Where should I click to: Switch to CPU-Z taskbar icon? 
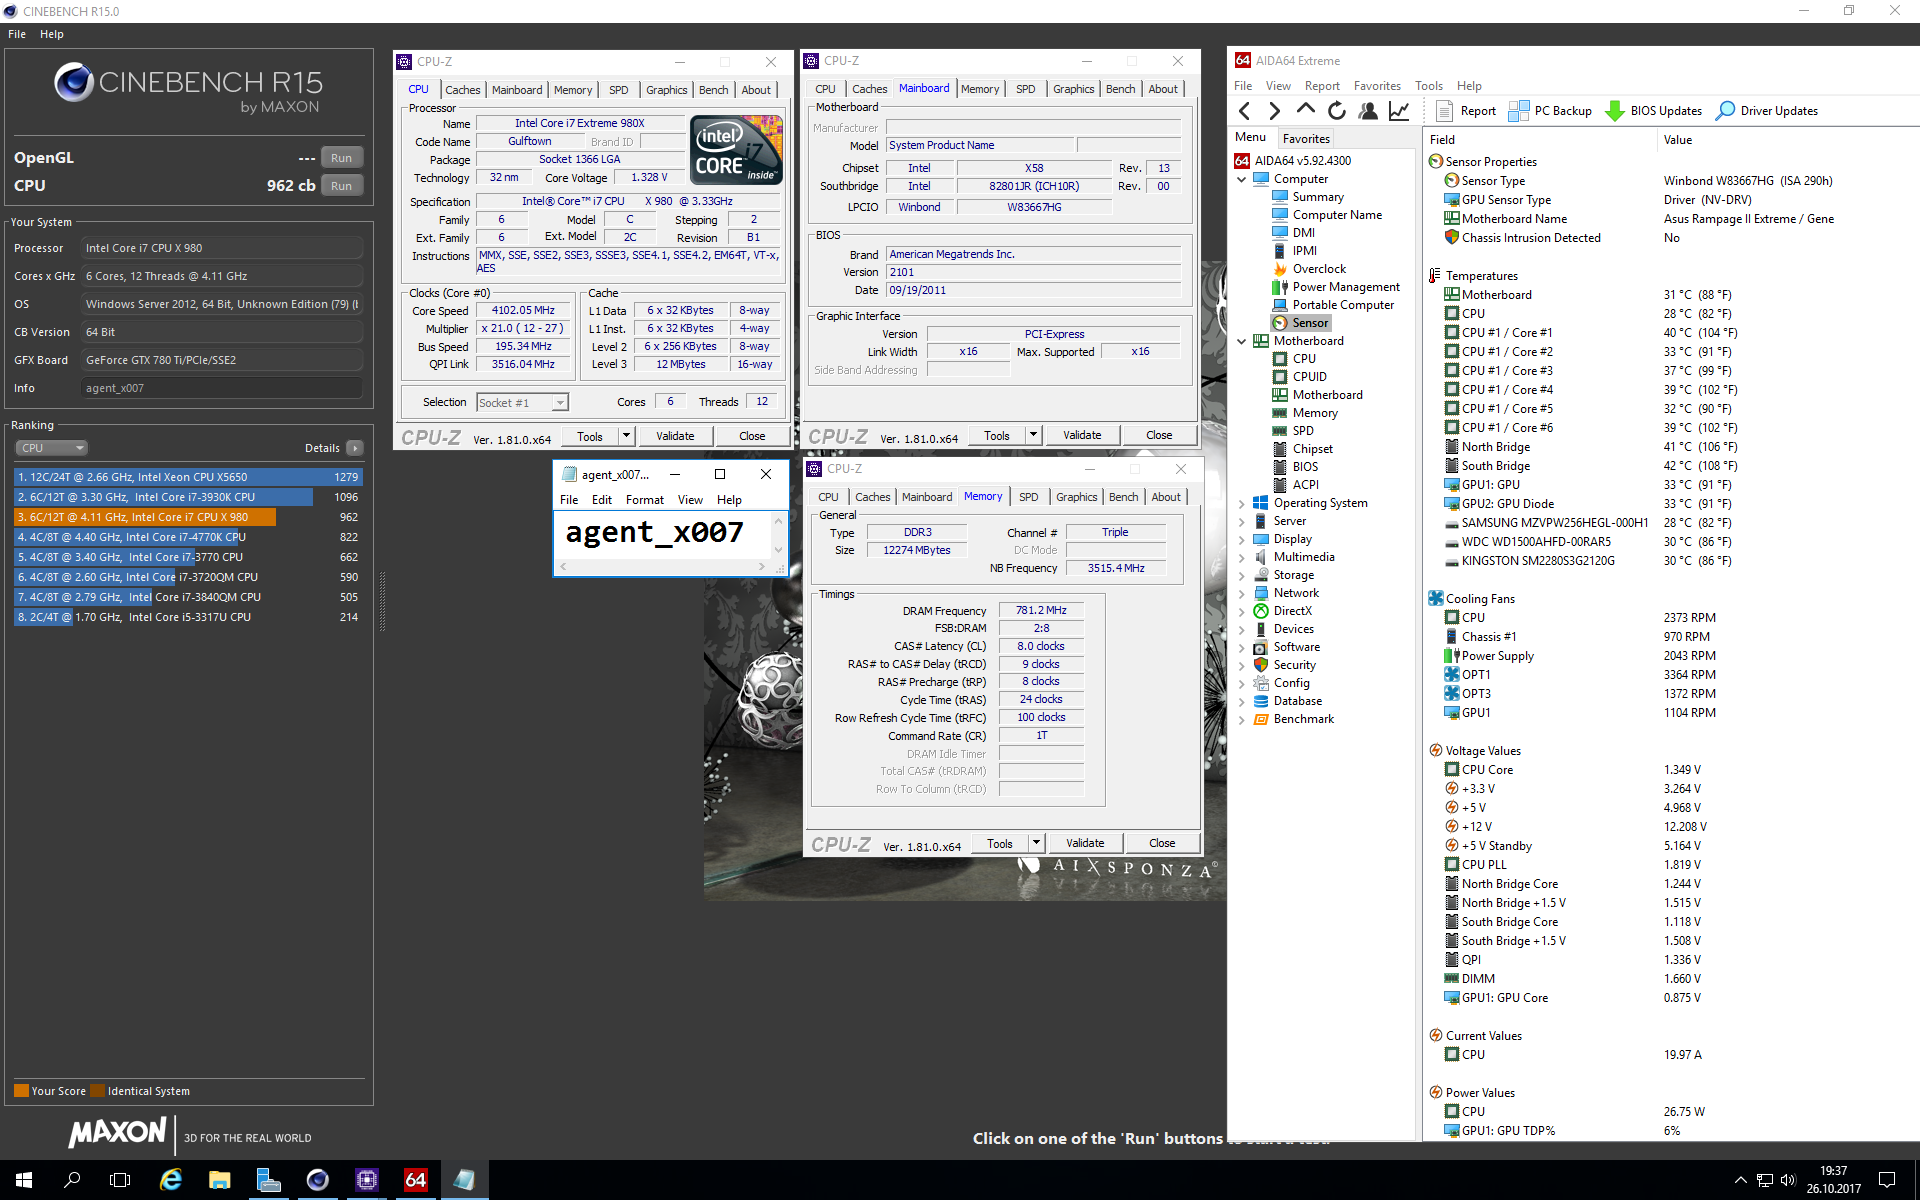coord(367,1180)
